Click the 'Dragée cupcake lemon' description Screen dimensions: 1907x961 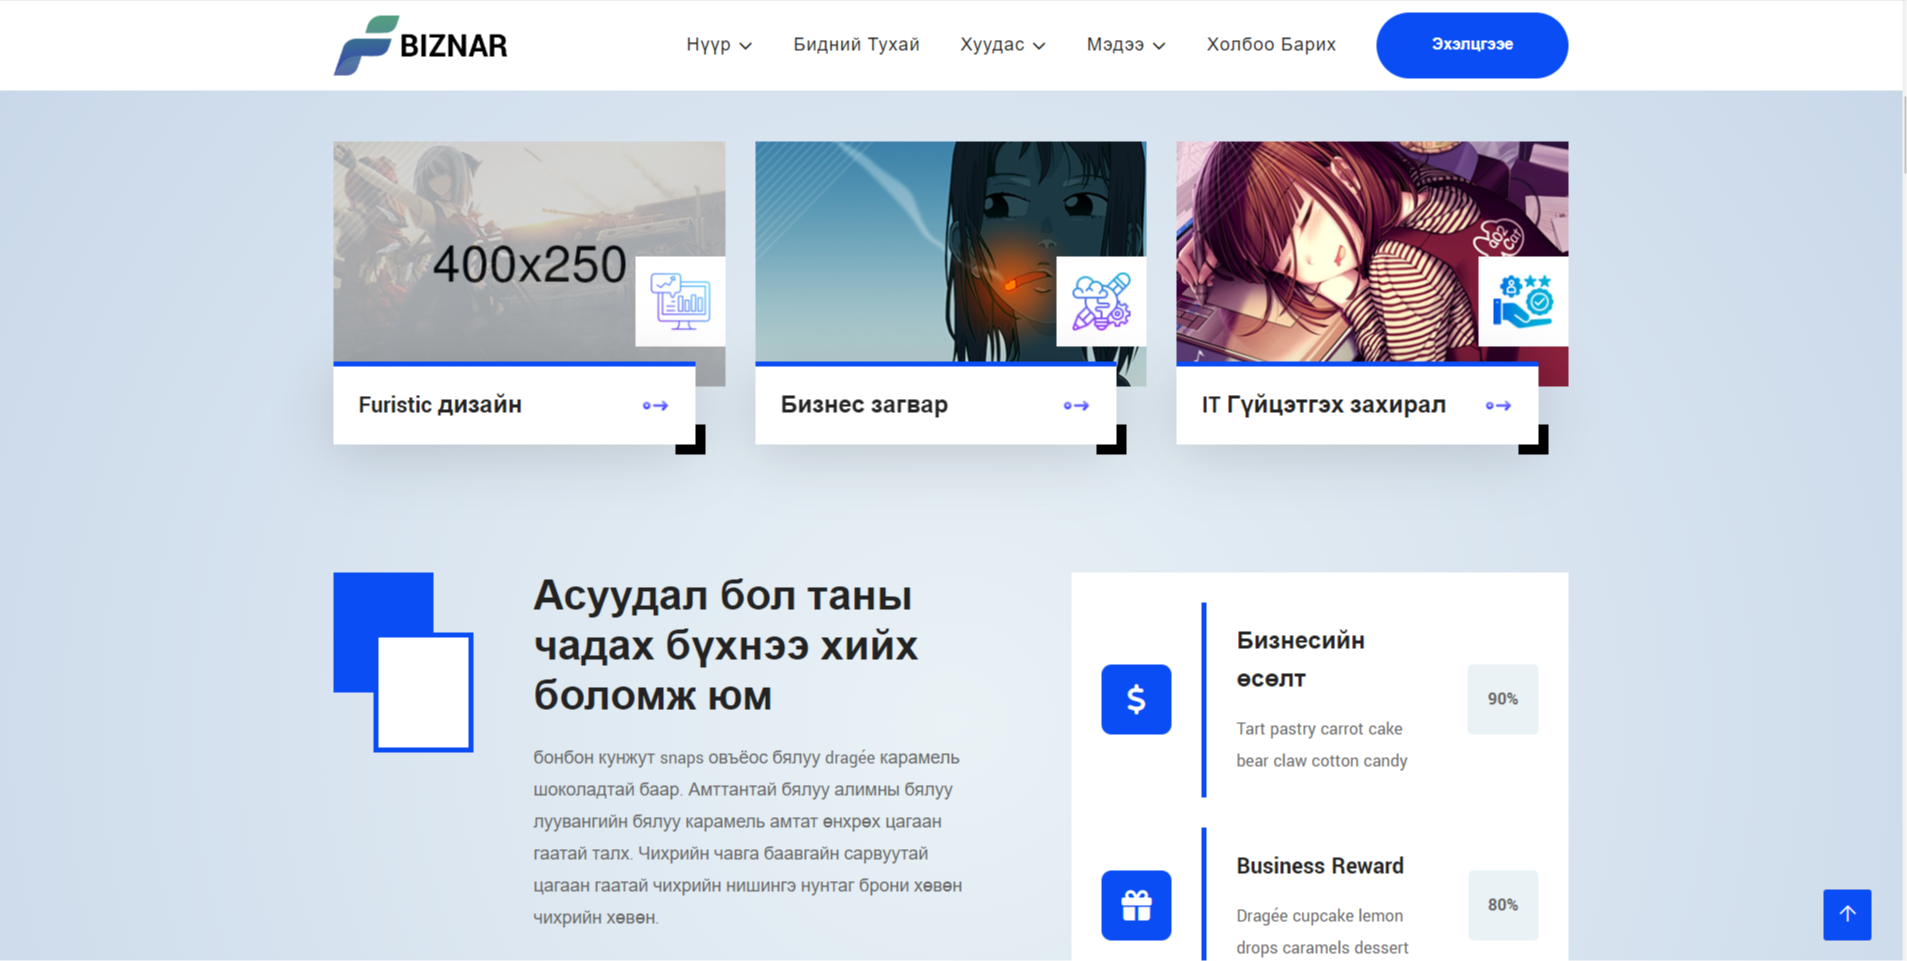tap(1322, 931)
